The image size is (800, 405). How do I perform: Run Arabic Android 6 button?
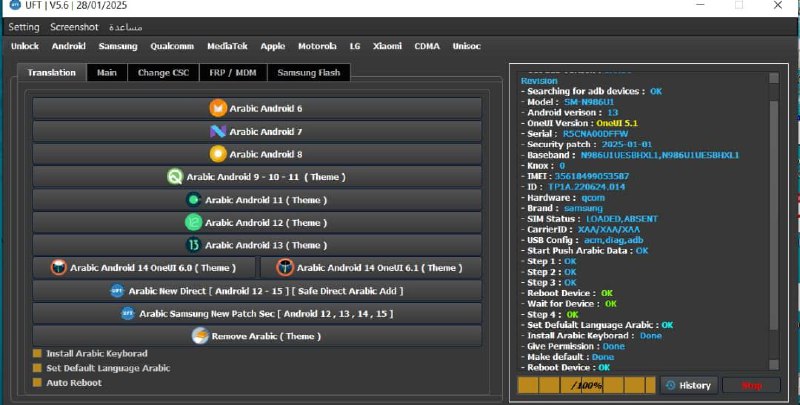[257, 108]
